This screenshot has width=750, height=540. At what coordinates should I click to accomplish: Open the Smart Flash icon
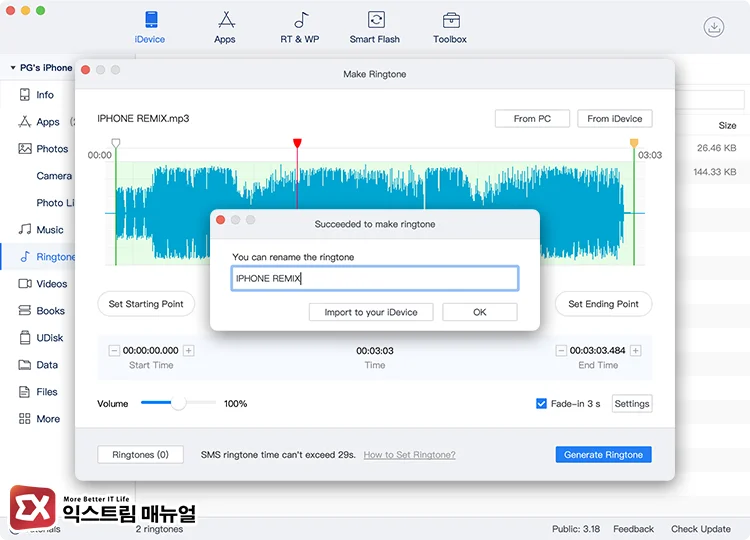click(x=375, y=21)
